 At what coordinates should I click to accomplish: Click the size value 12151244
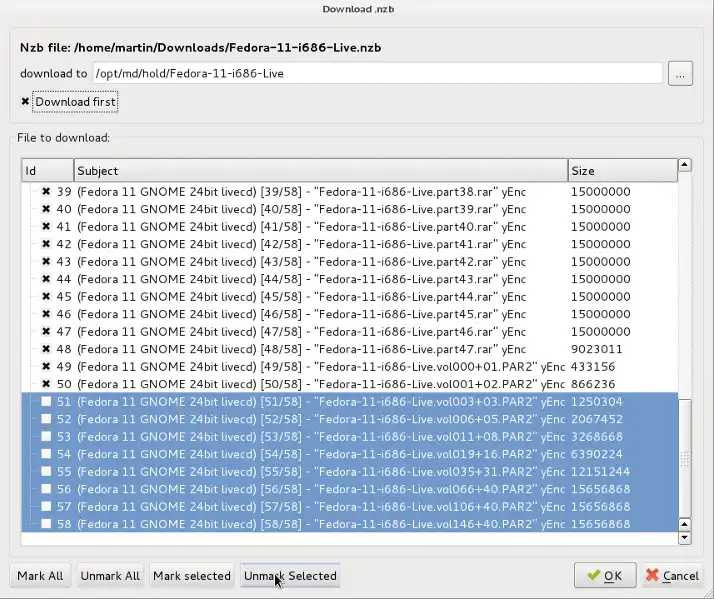[x=601, y=471]
